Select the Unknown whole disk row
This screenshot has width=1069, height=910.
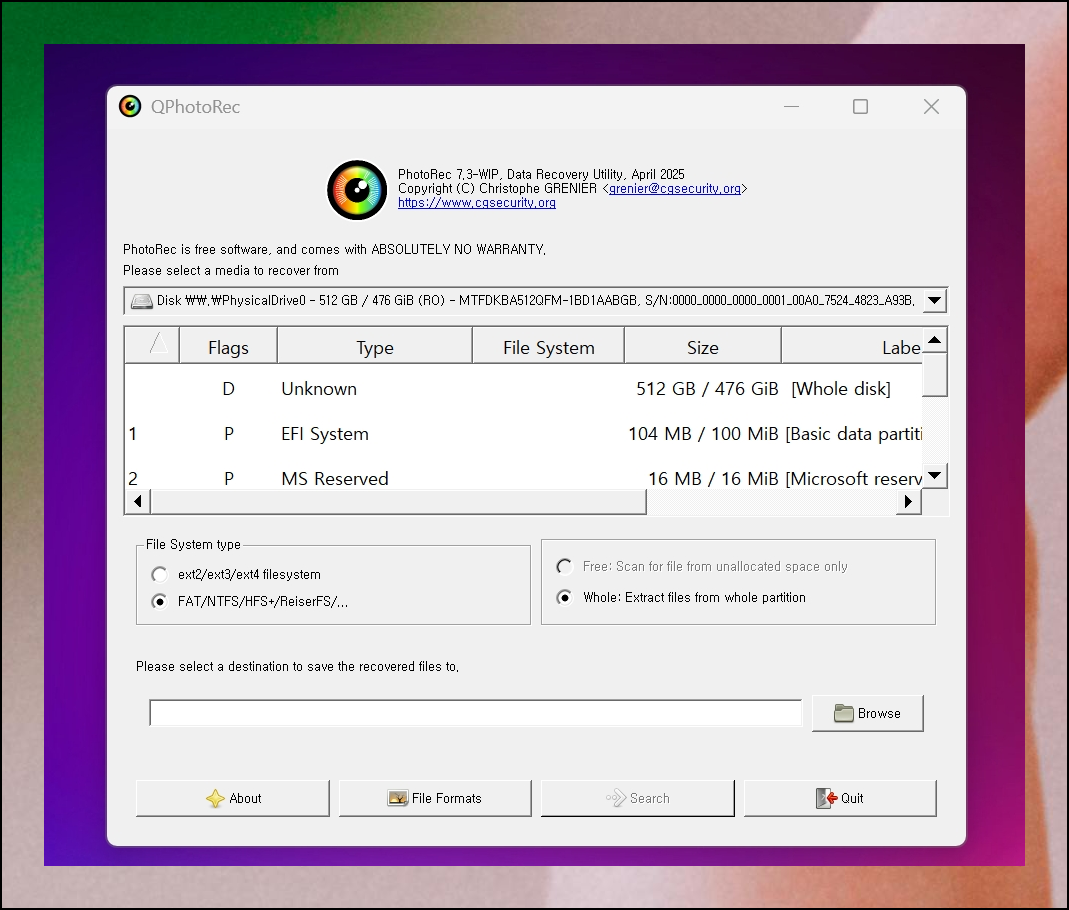524,389
